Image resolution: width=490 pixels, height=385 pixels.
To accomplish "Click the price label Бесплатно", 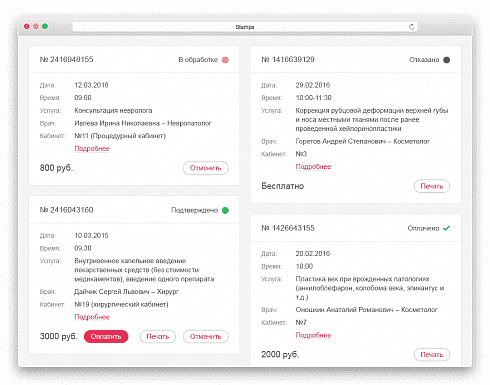I will 283,186.
